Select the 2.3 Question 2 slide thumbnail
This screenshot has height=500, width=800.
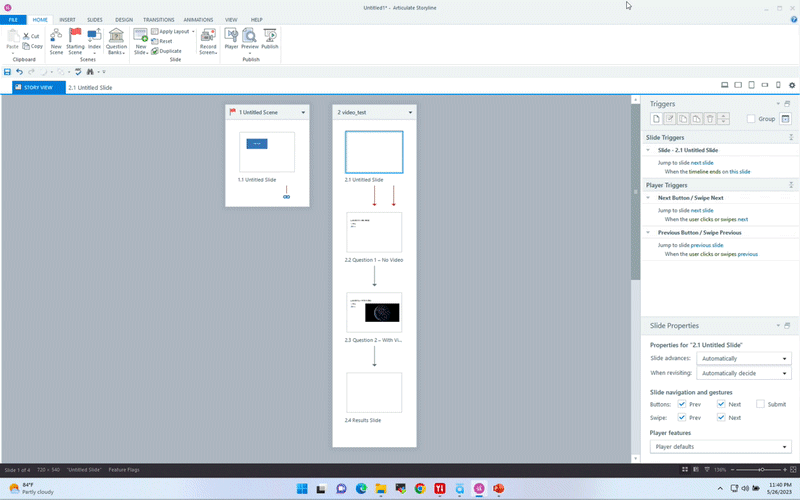point(374,312)
